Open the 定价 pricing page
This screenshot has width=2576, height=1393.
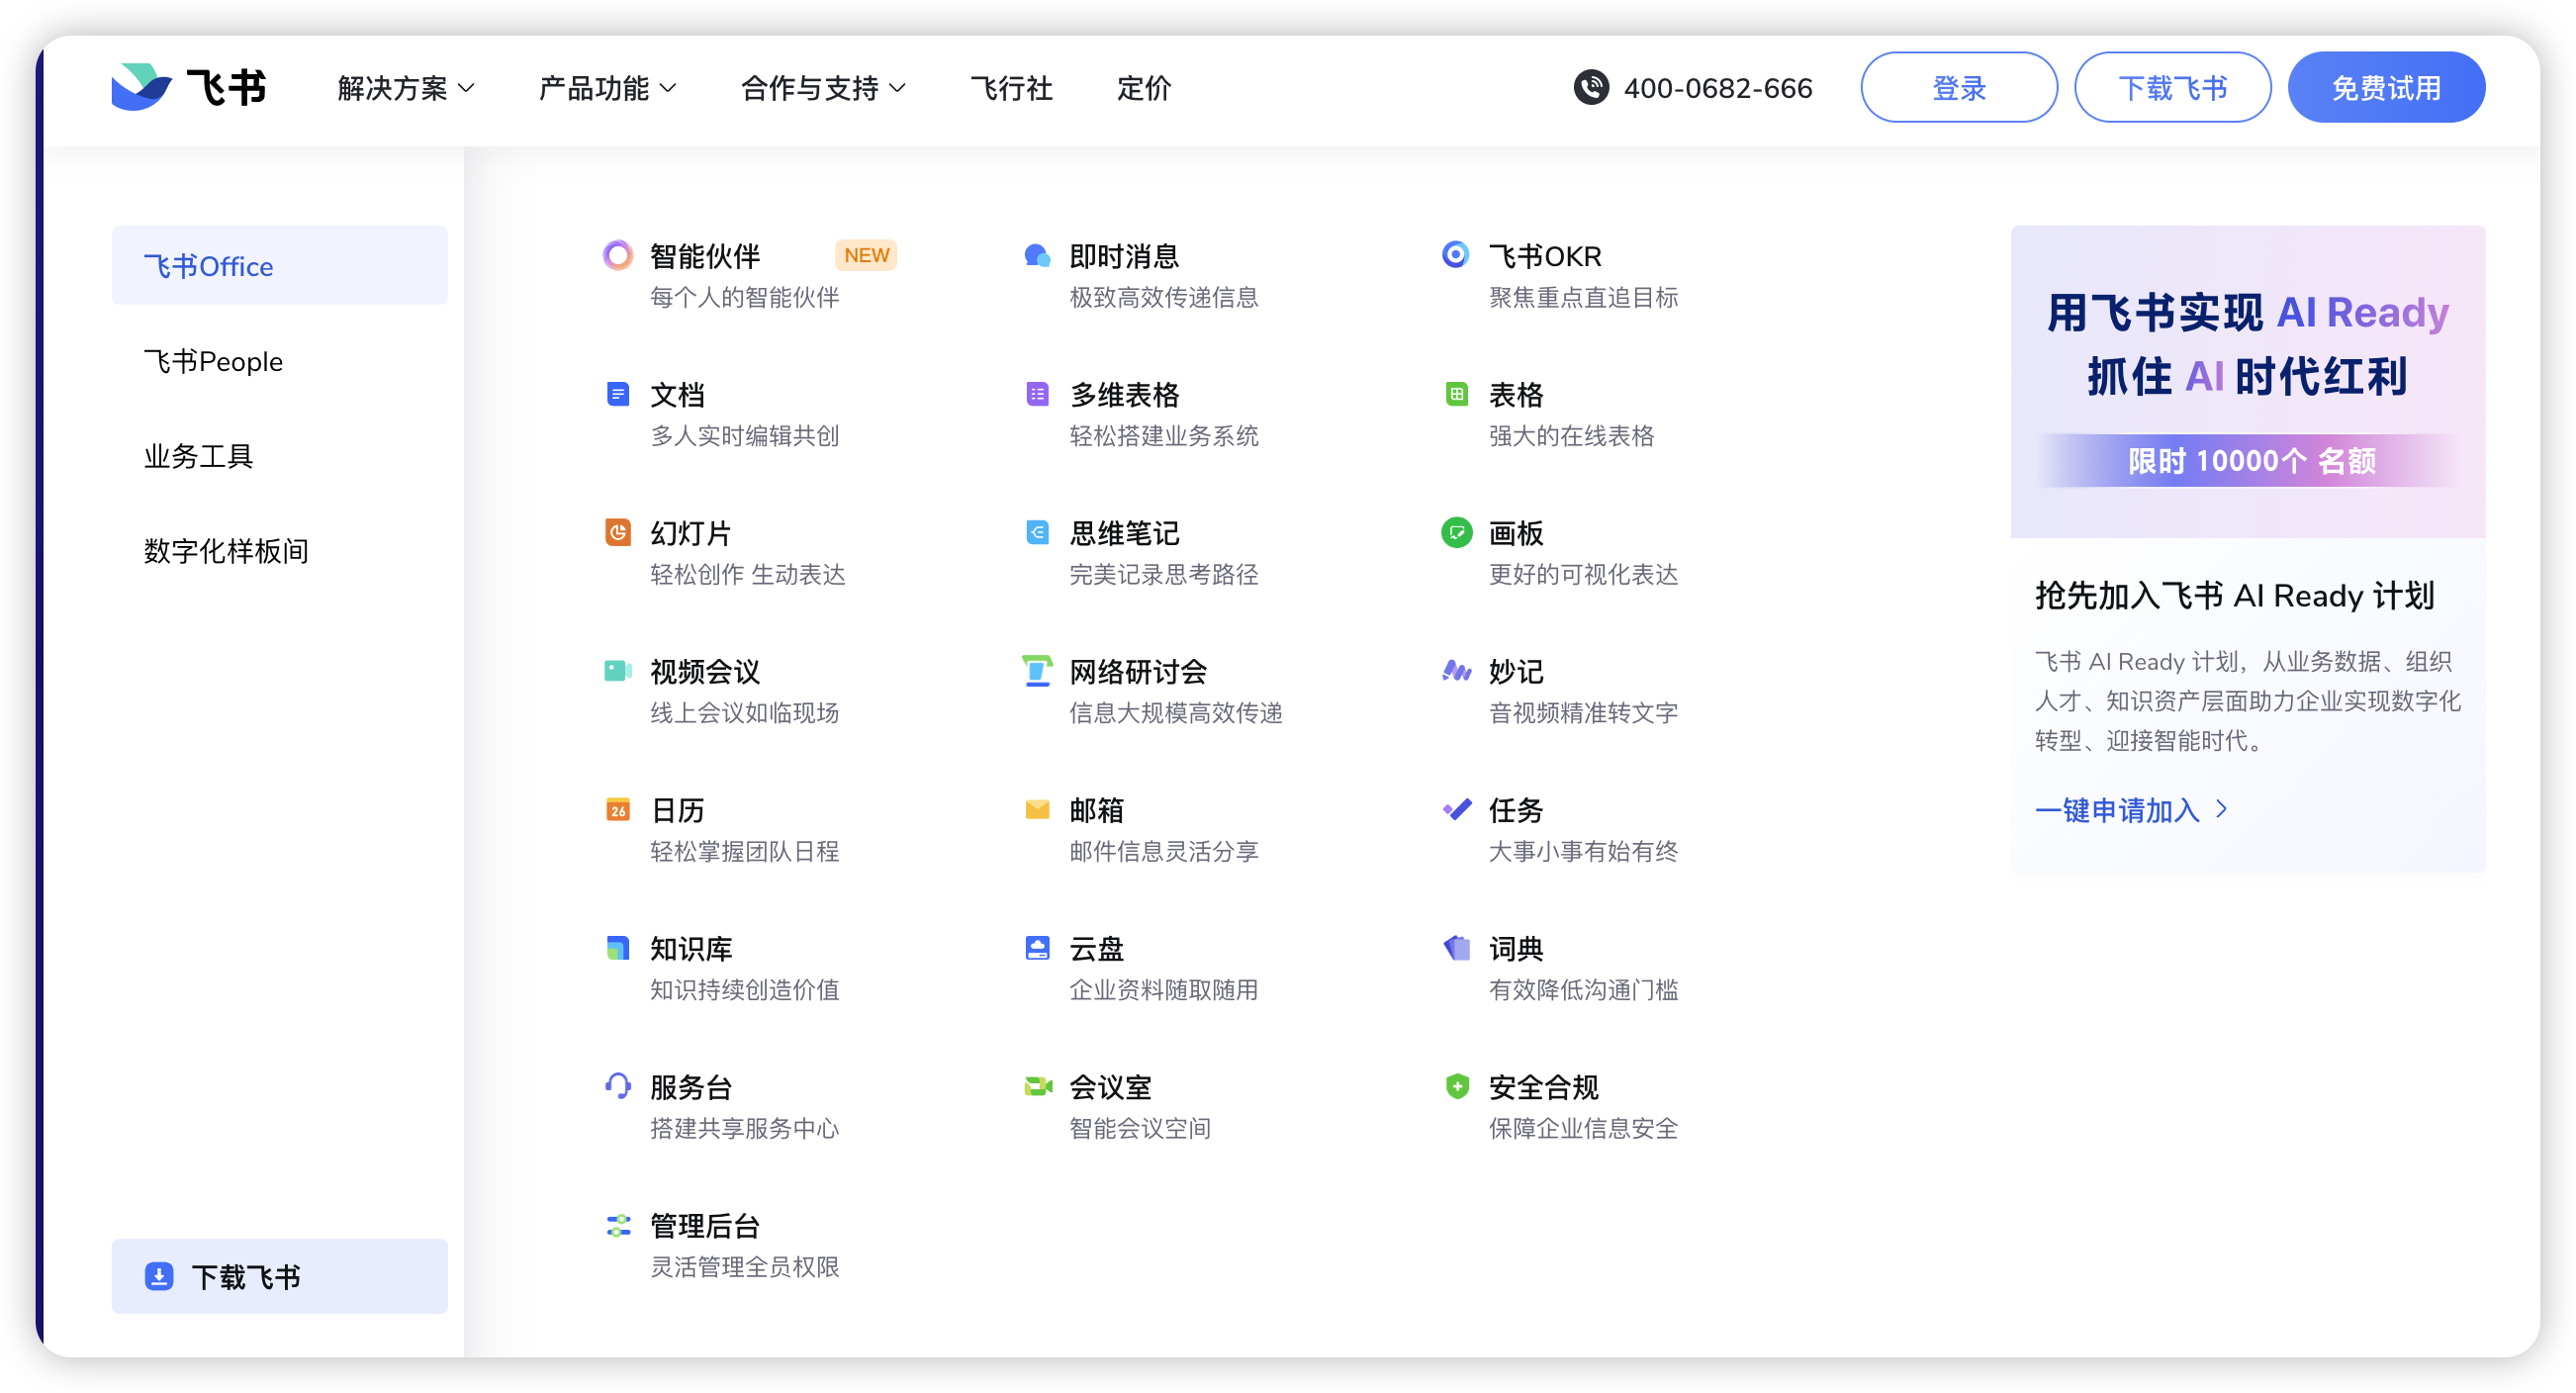(1143, 88)
